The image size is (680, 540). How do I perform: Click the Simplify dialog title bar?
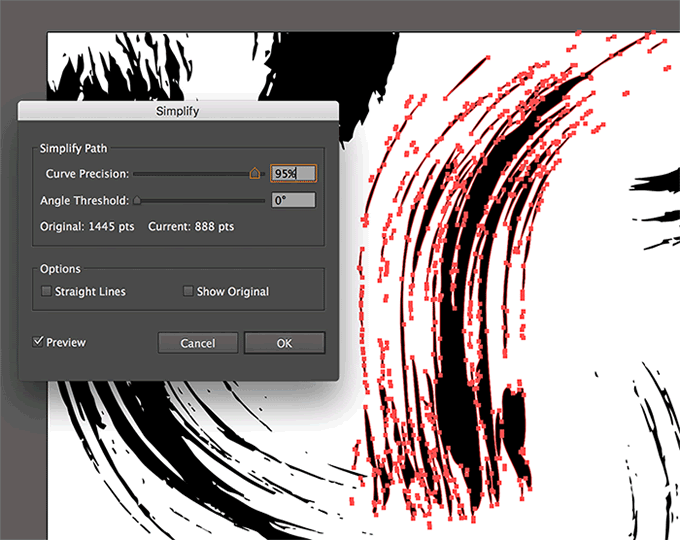(x=178, y=111)
